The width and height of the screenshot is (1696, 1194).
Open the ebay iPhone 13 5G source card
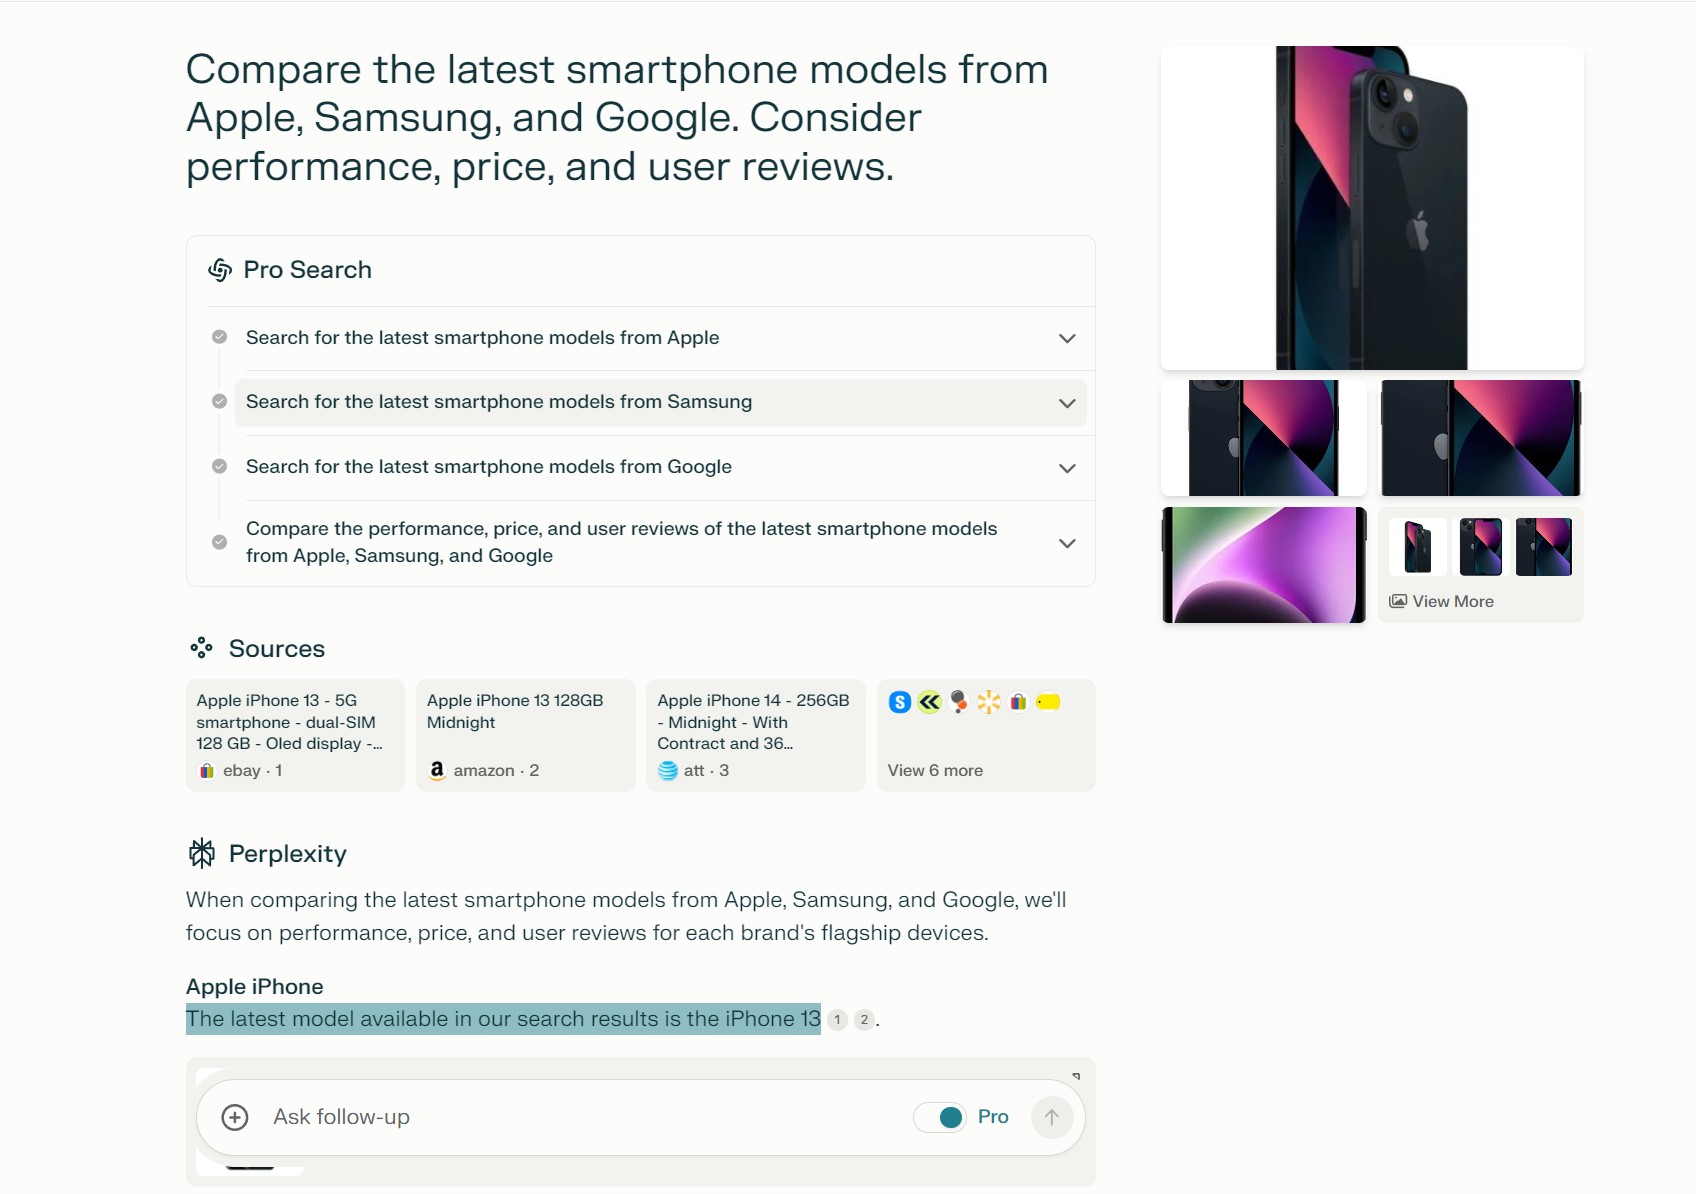[x=296, y=735]
